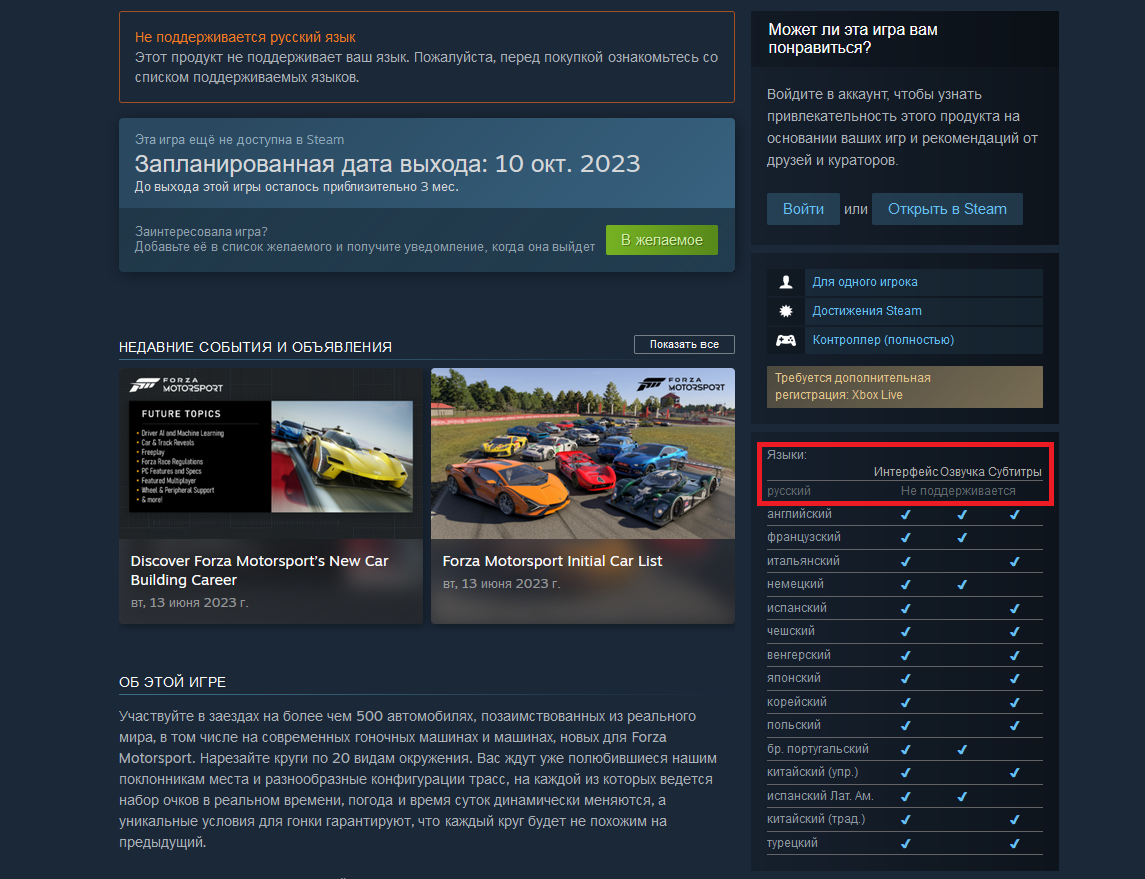
Task: Click Открыть в Steam button
Action: [x=947, y=209]
